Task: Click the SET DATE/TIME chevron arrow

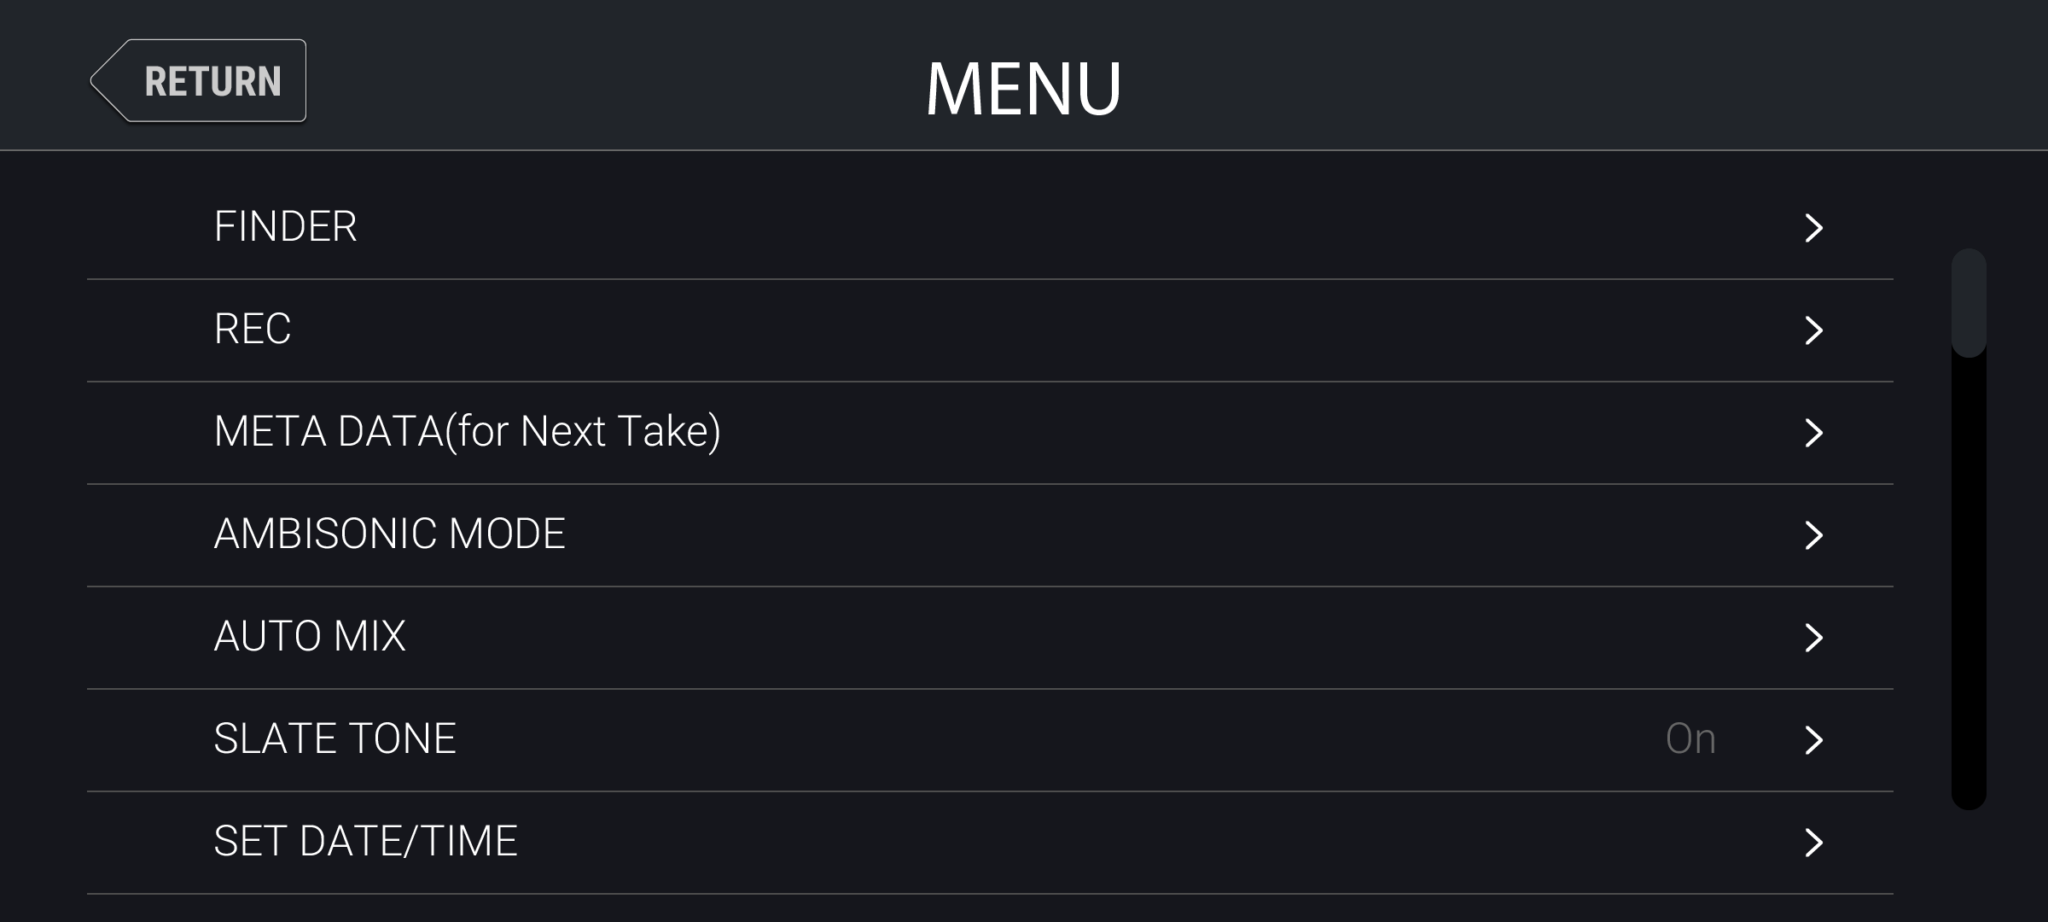Action: (x=1813, y=842)
